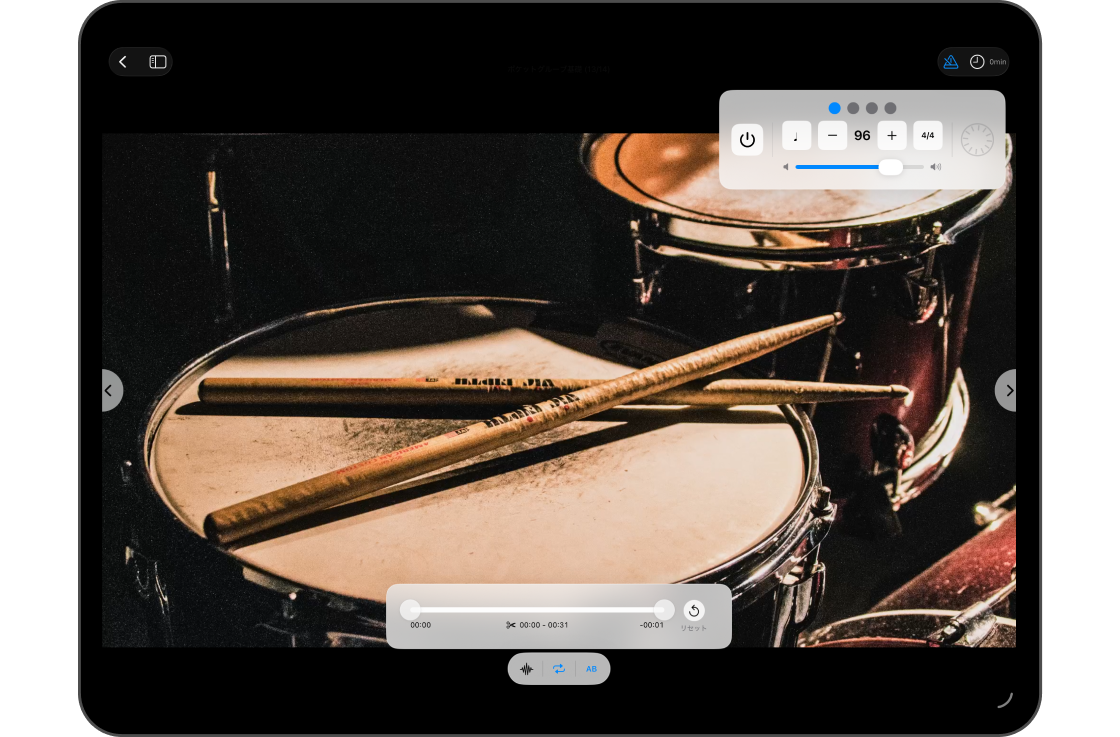This screenshot has height=737, width=1120.
Task: Select the fourth metronome page dot
Action: point(891,107)
